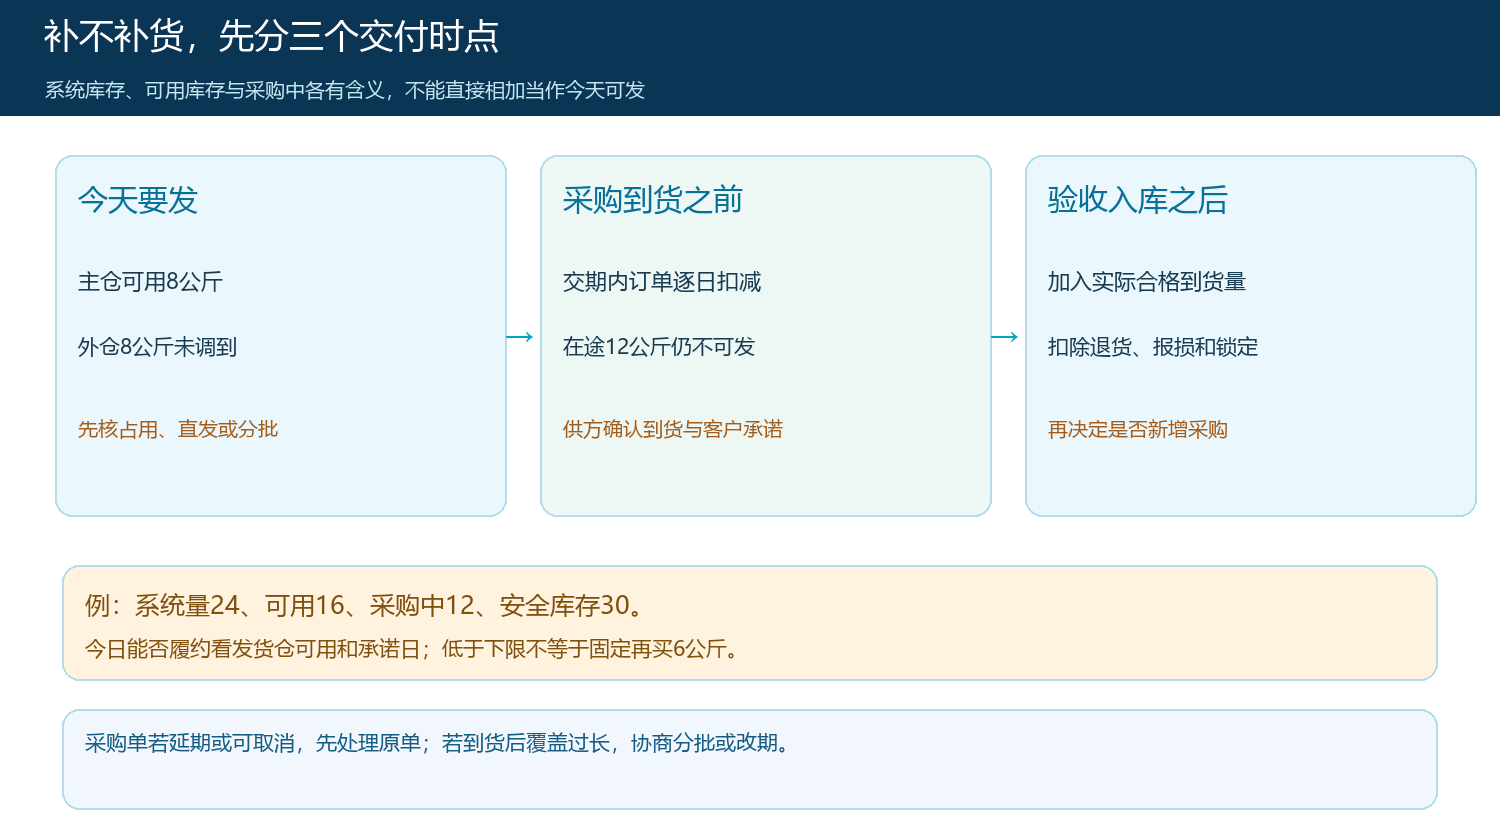Click the text "外仓8公斤未调到"
Screen dimensions: 1500x840
point(157,347)
